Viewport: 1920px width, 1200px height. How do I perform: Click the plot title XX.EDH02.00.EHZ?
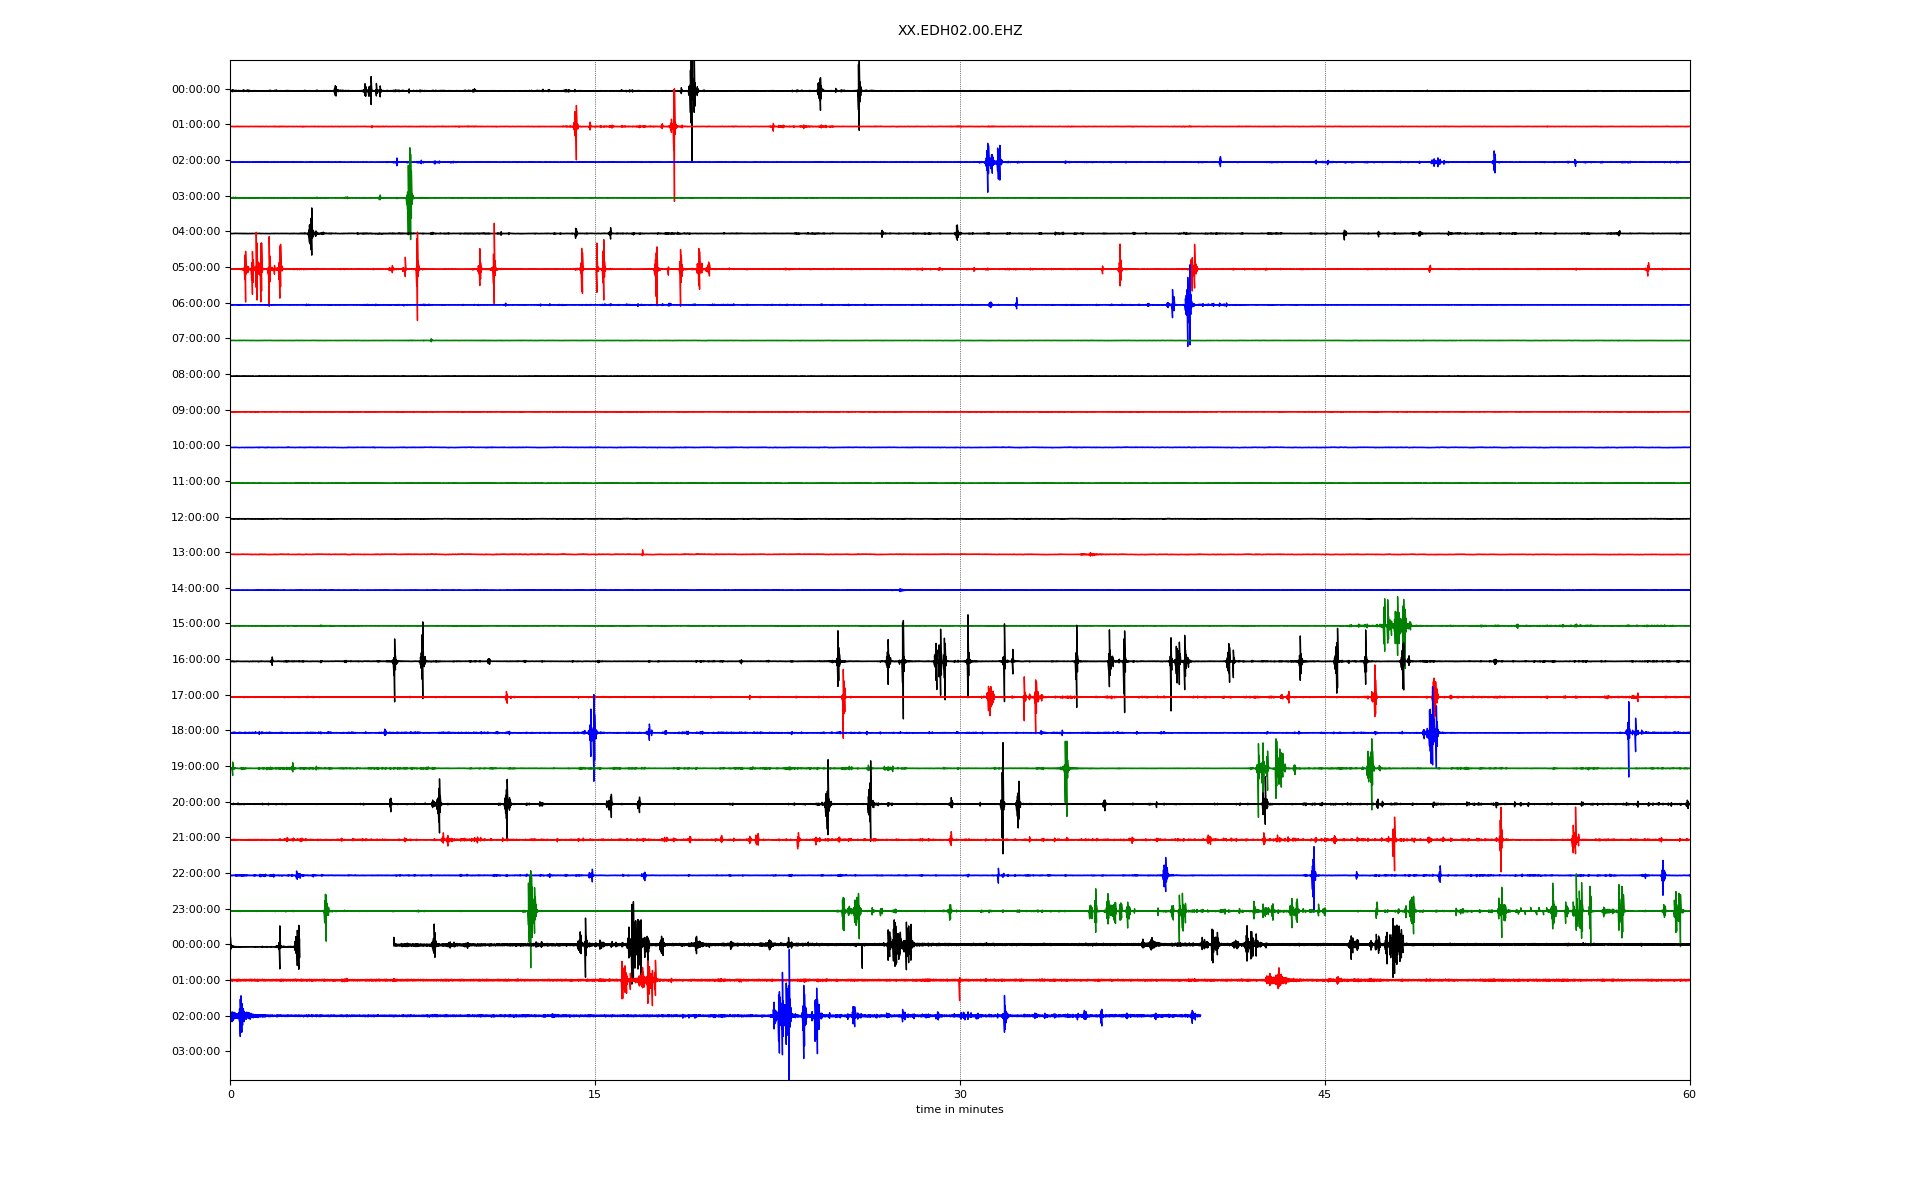click(x=959, y=31)
